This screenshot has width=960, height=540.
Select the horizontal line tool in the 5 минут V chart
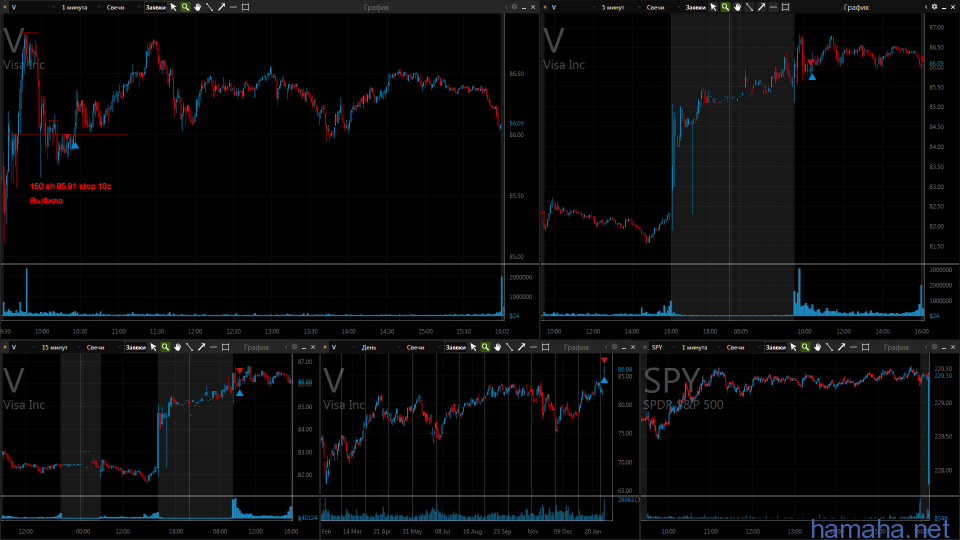(773, 7)
